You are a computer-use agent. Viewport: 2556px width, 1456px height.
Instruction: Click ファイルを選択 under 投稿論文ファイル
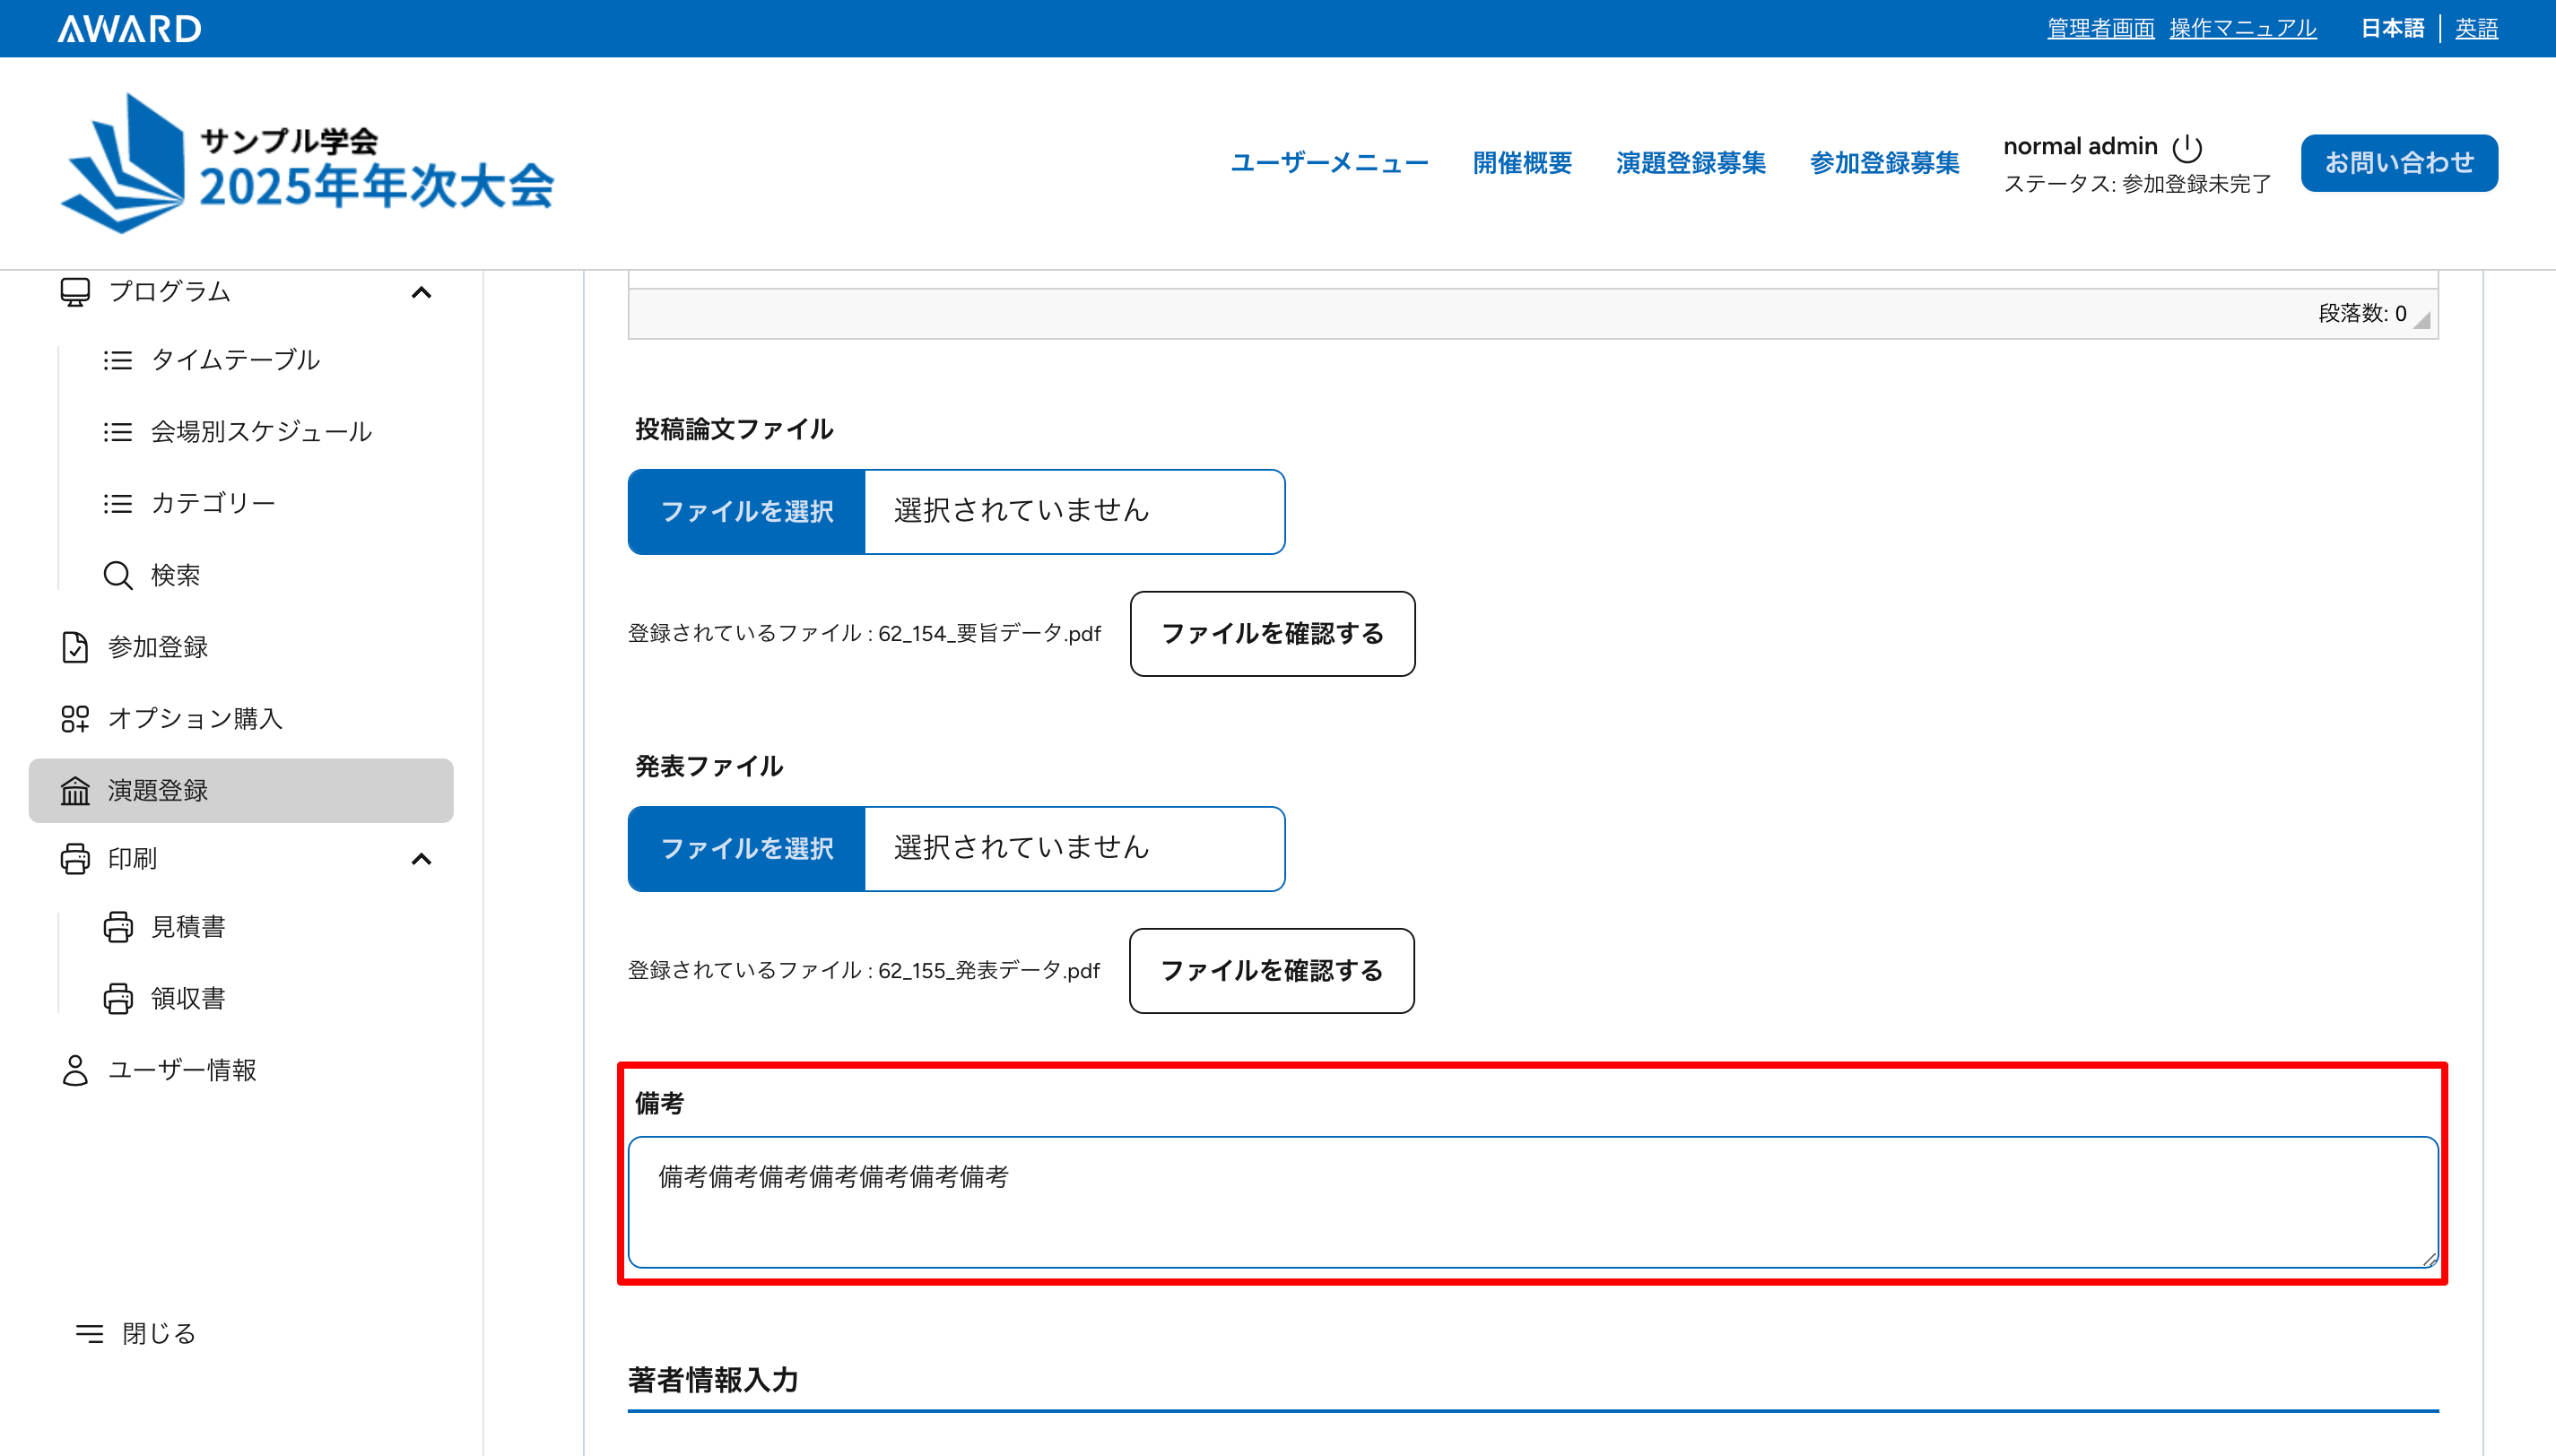(x=747, y=512)
